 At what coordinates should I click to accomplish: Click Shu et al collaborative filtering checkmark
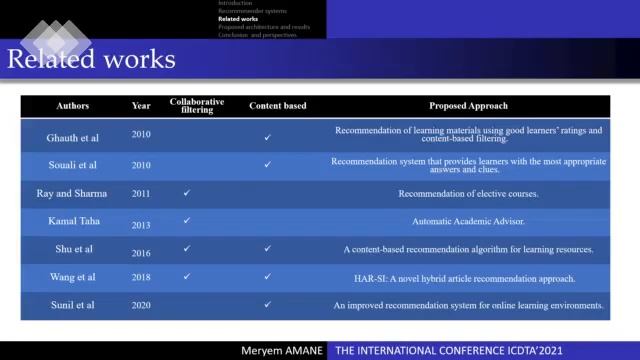(x=187, y=248)
